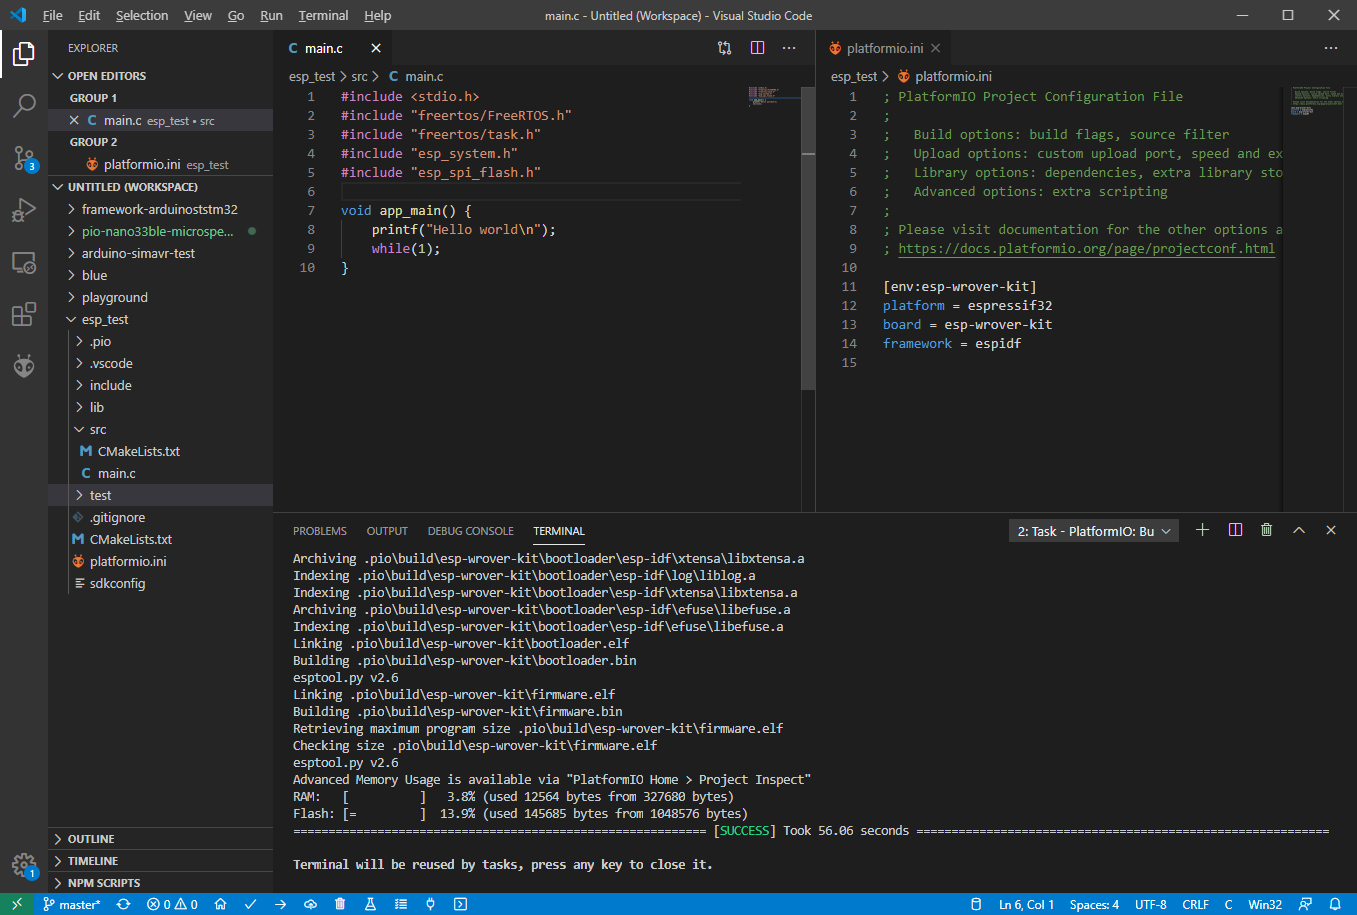Maximize the panel size with chevron up
The width and height of the screenshot is (1357, 915).
(1299, 530)
